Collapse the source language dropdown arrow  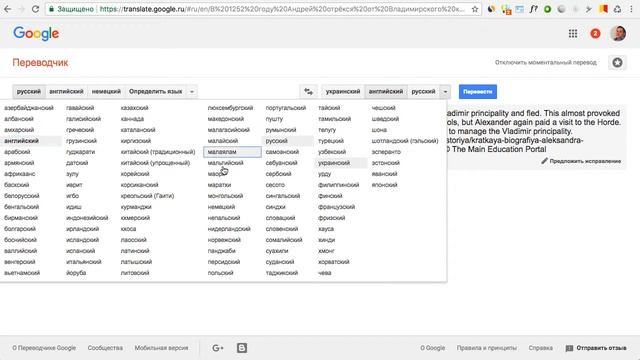click(191, 92)
